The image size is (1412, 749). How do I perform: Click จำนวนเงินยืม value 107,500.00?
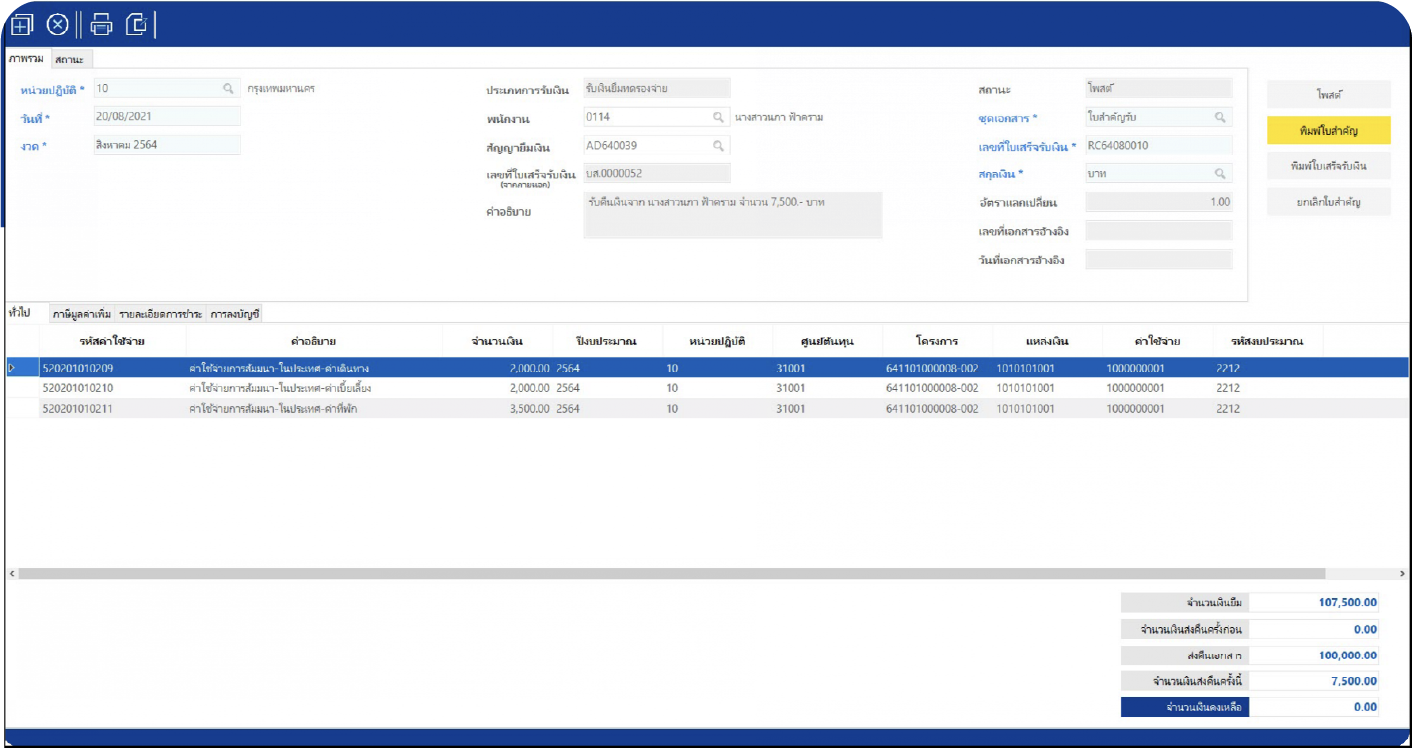(1314, 602)
